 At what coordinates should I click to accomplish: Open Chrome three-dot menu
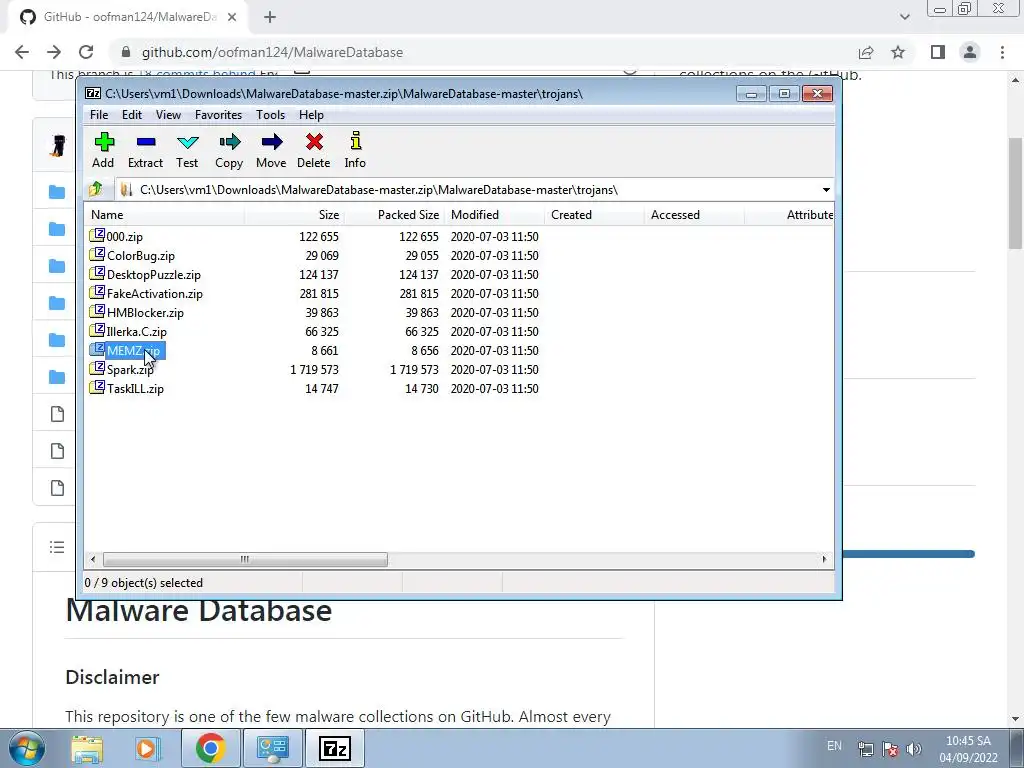[1002, 52]
